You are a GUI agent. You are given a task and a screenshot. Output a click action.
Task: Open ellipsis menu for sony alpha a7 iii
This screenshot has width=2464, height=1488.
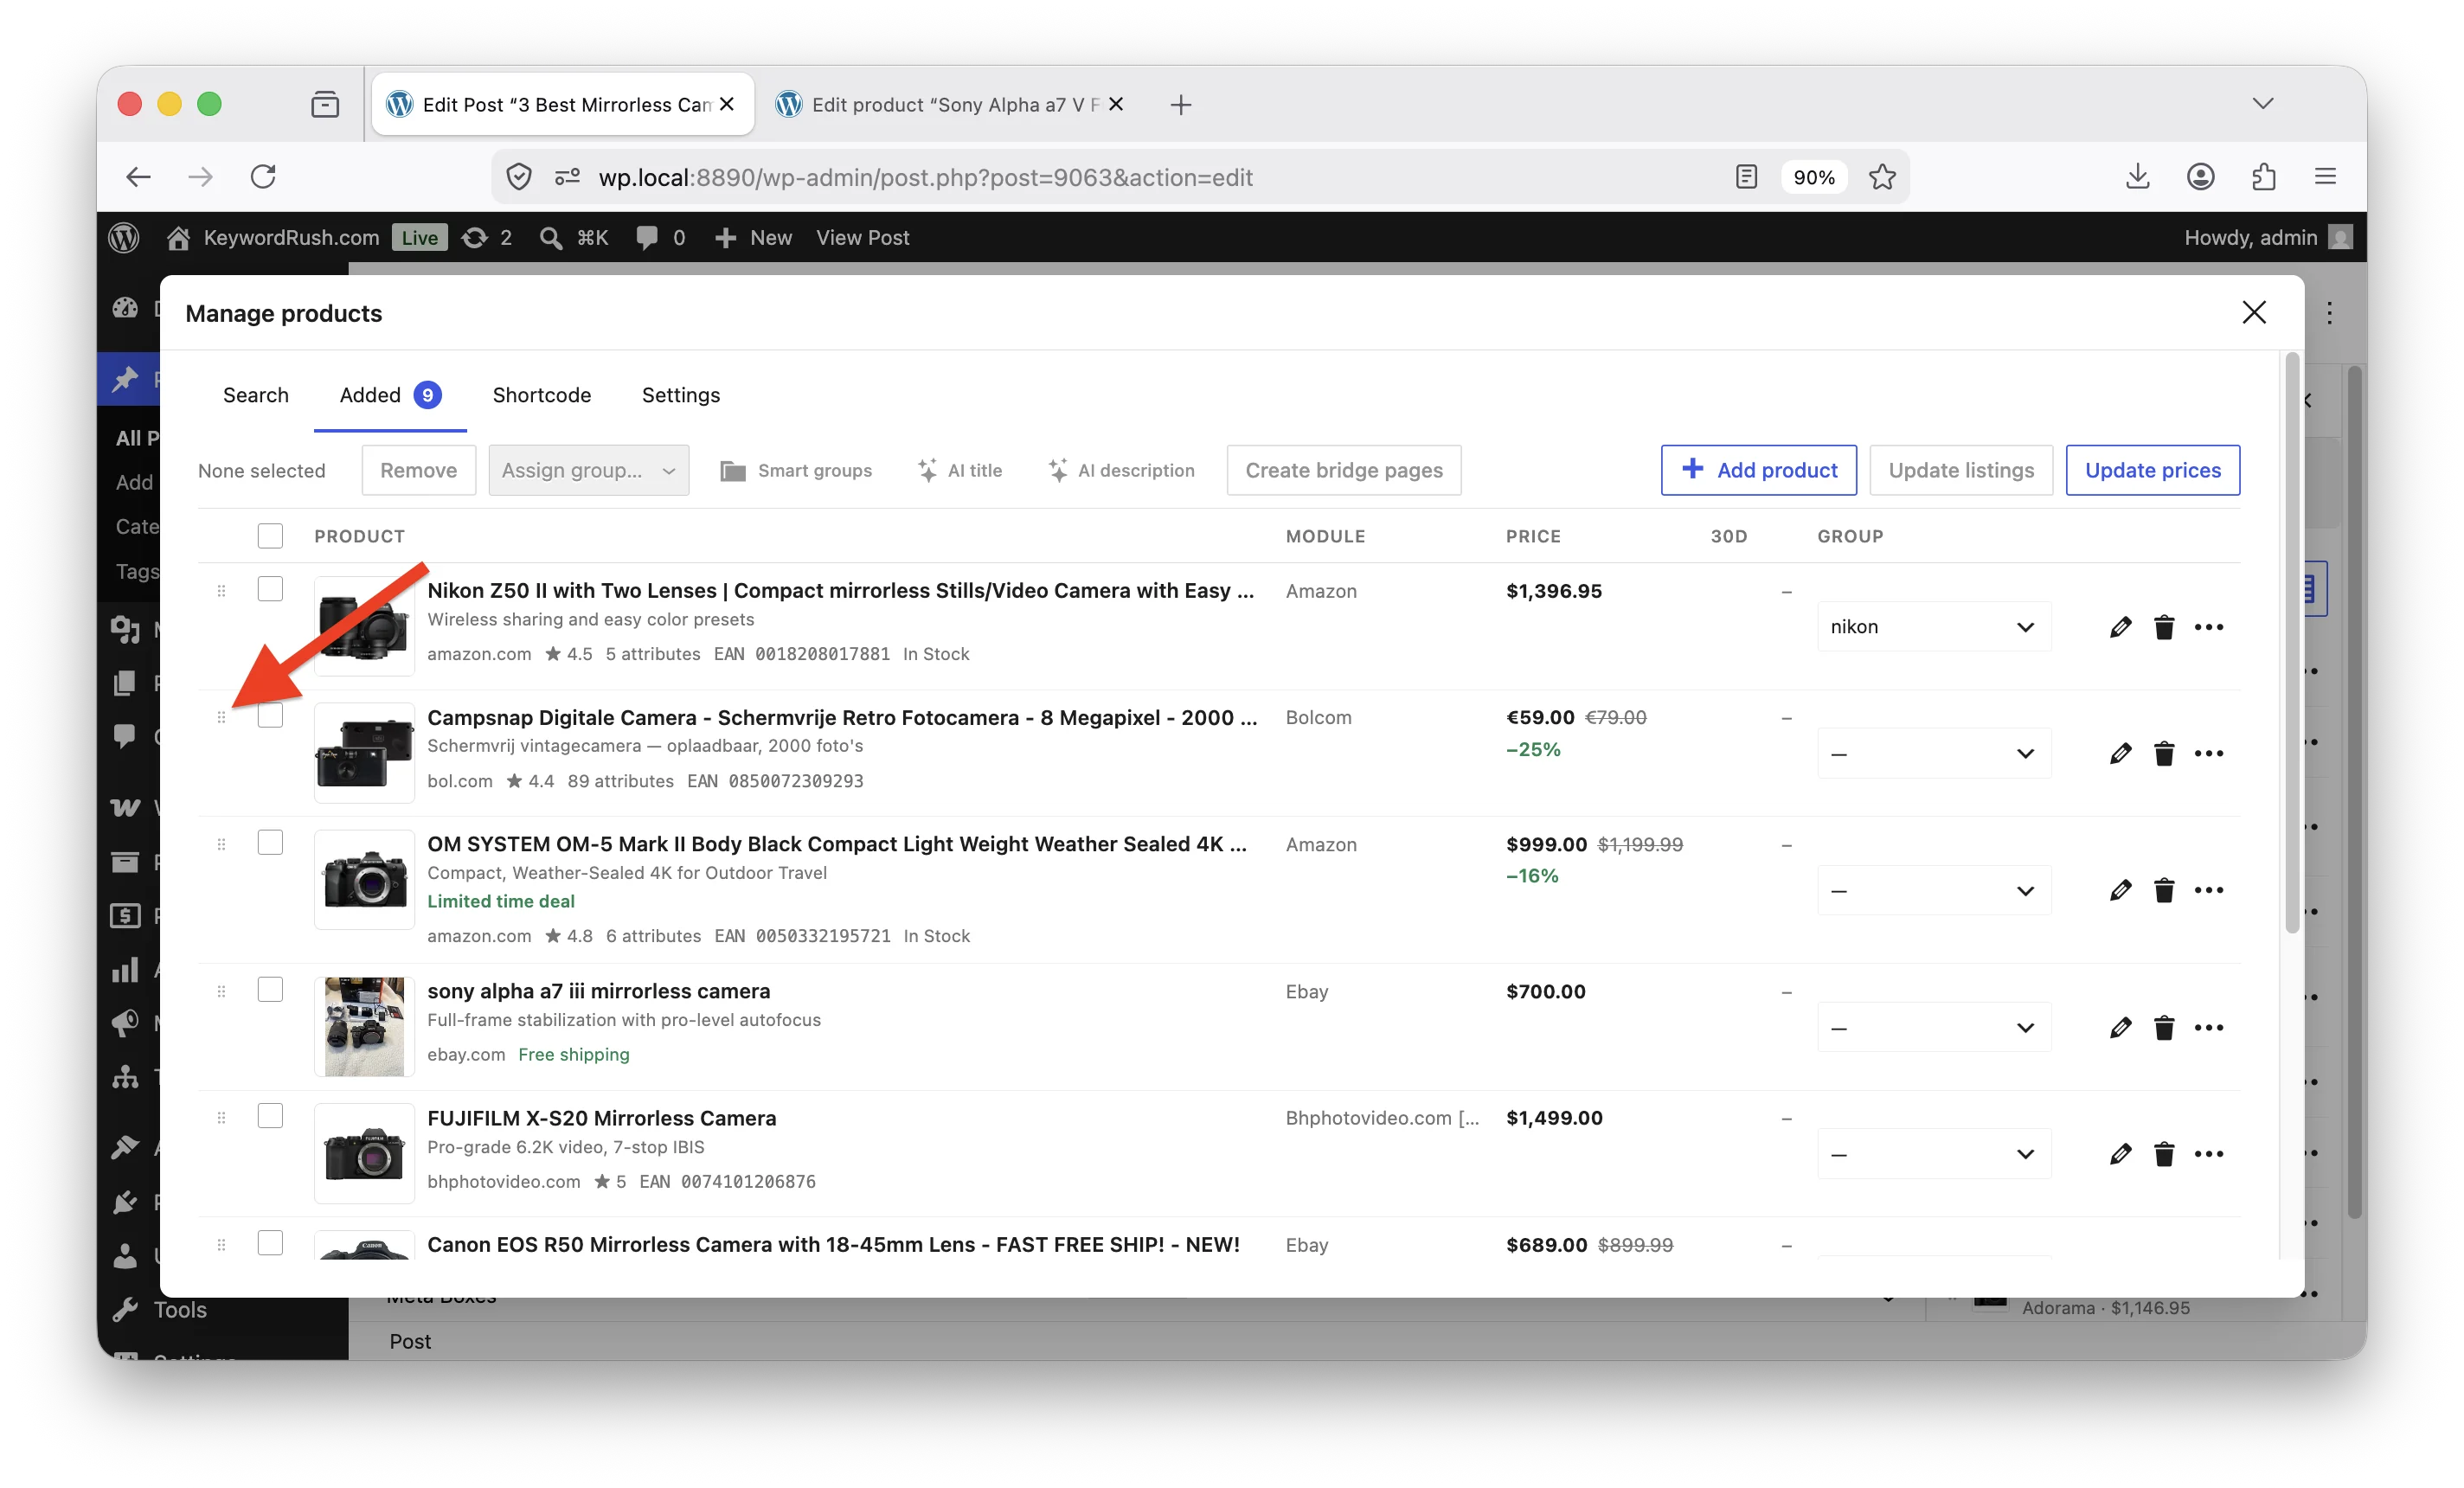click(x=2209, y=1027)
